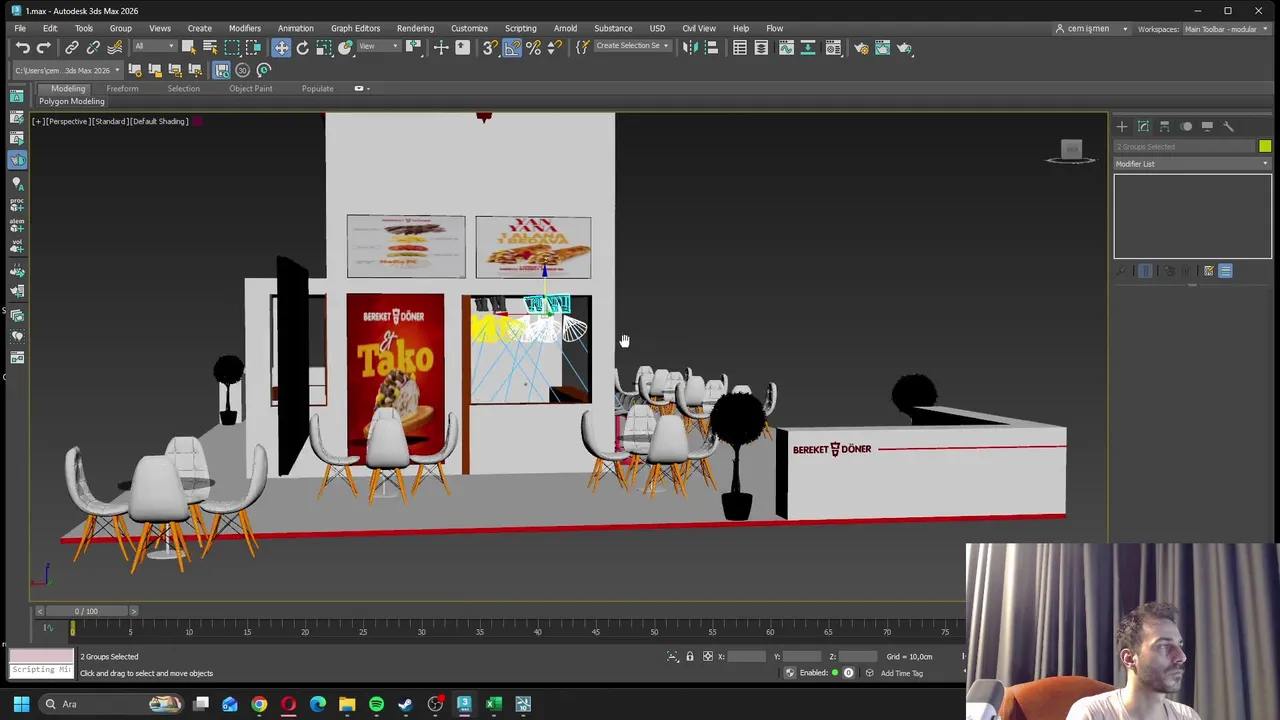Image resolution: width=1280 pixels, height=720 pixels.
Task: Switch to the Freeform ribbon tab
Action: [122, 89]
